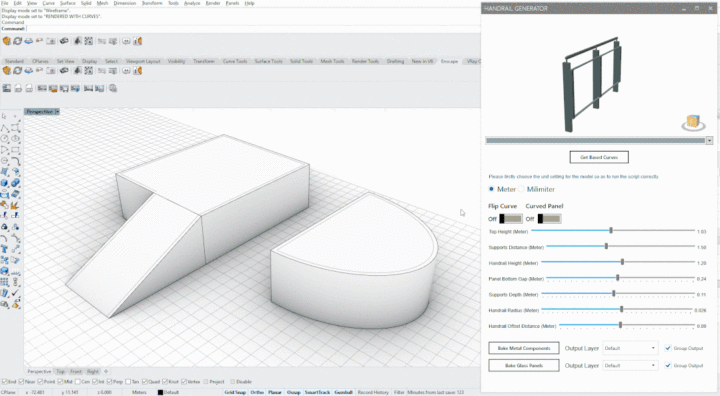Screen dimensions: 720x396
Task: Select the single Point tool
Action: pos(16,117)
